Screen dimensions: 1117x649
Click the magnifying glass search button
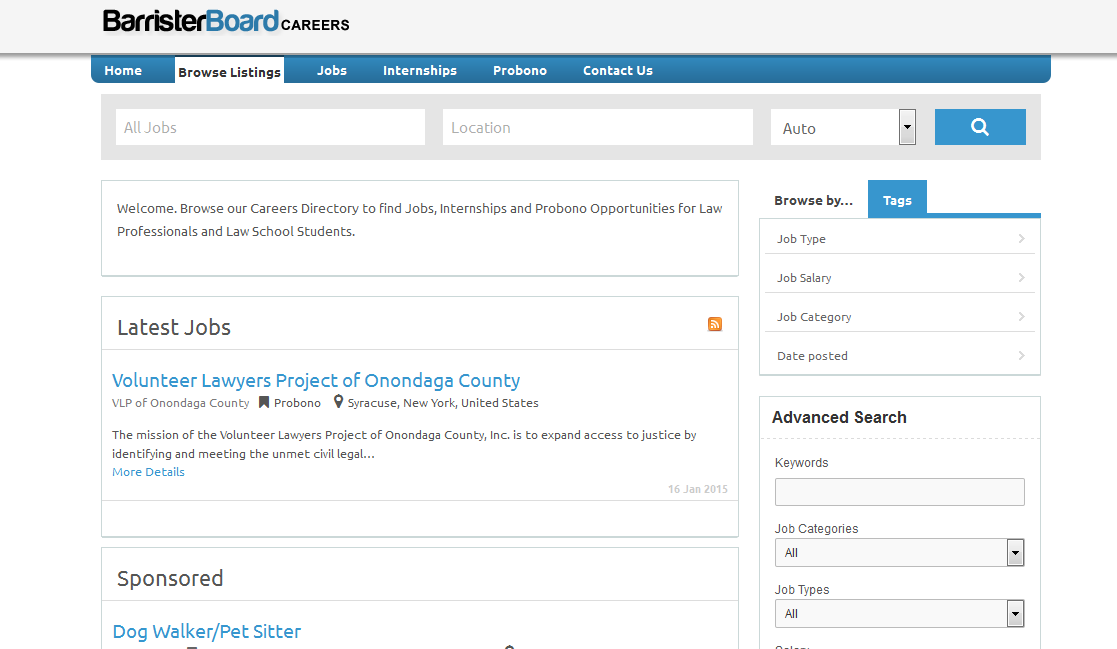point(979,127)
